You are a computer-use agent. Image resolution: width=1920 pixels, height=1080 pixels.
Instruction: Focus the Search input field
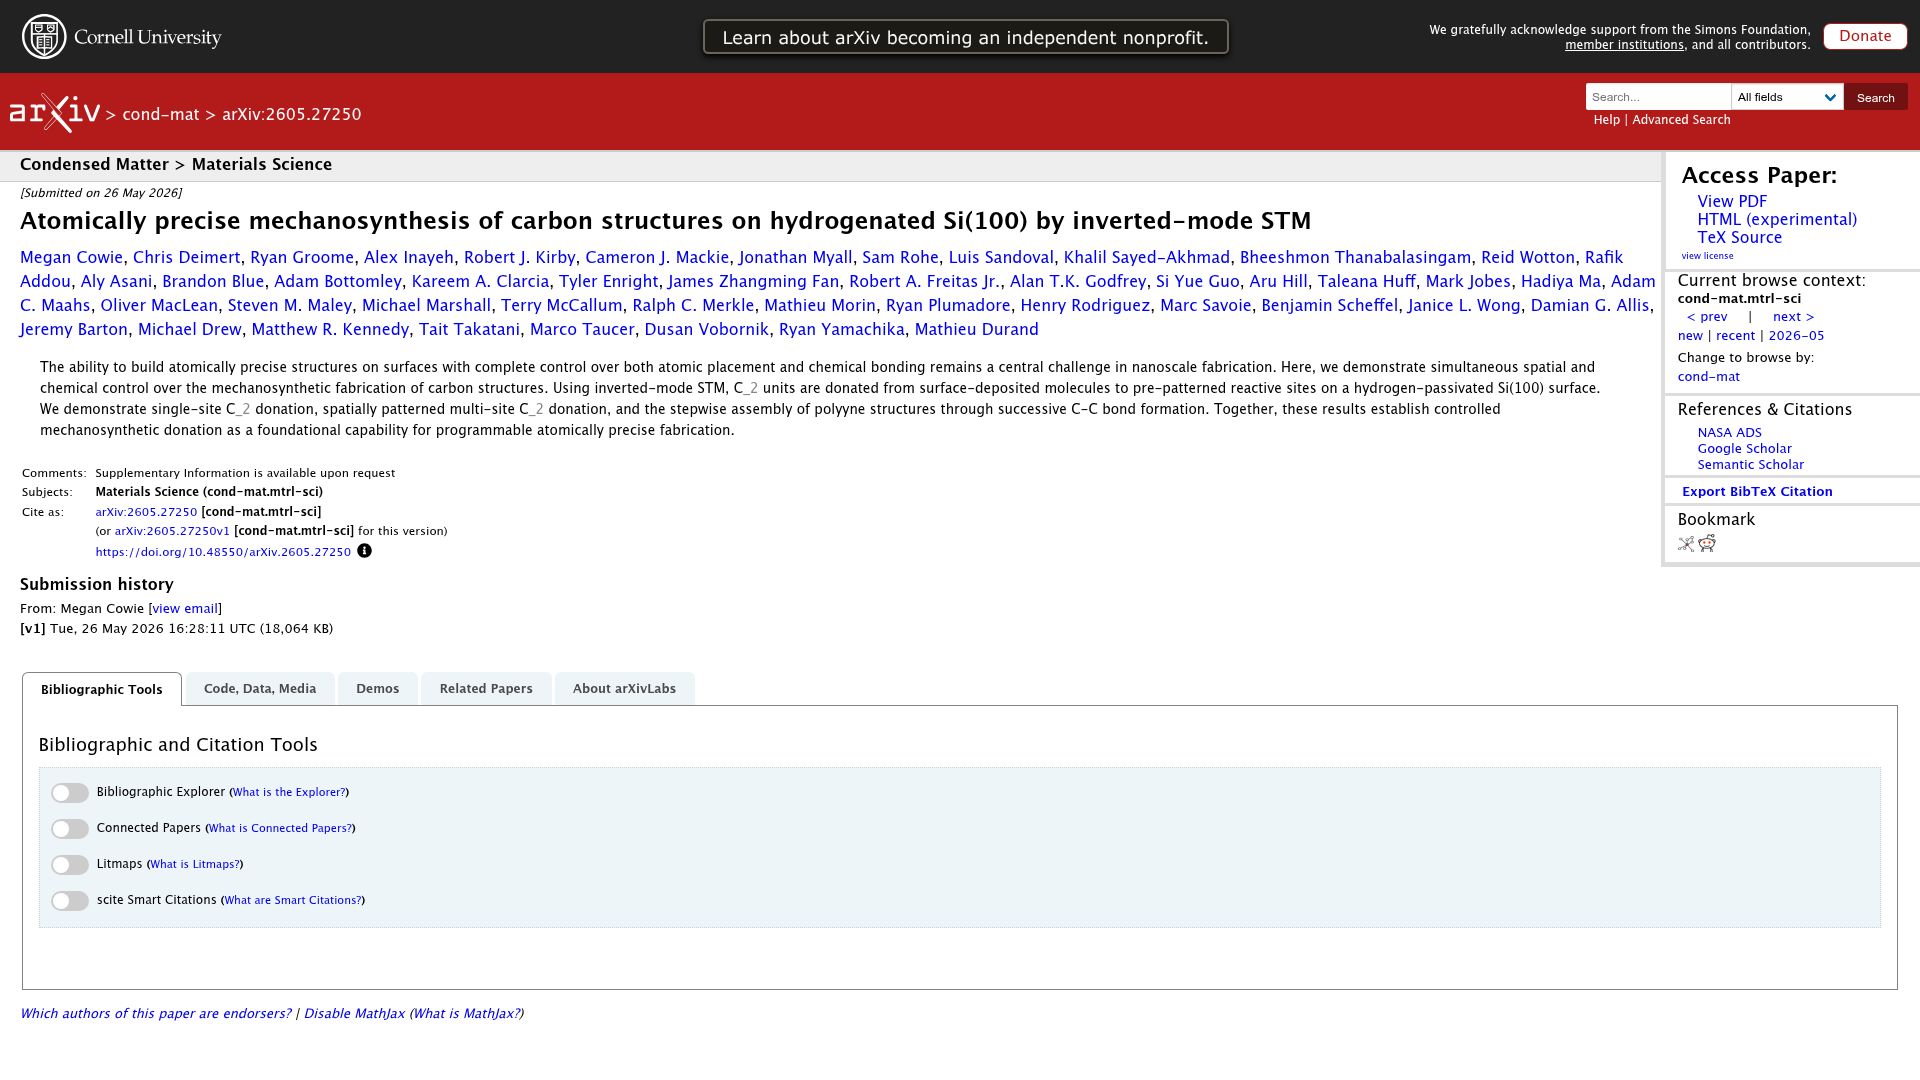click(1658, 97)
